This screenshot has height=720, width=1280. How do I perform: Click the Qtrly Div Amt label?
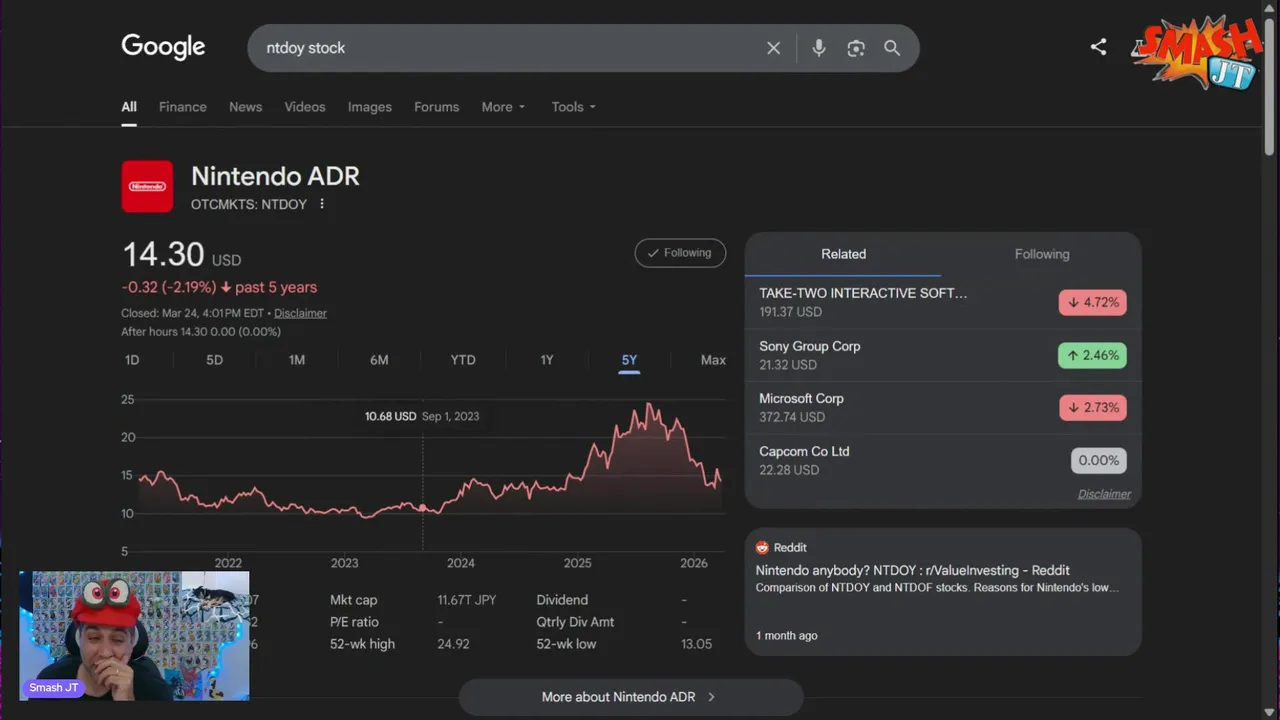coord(575,622)
